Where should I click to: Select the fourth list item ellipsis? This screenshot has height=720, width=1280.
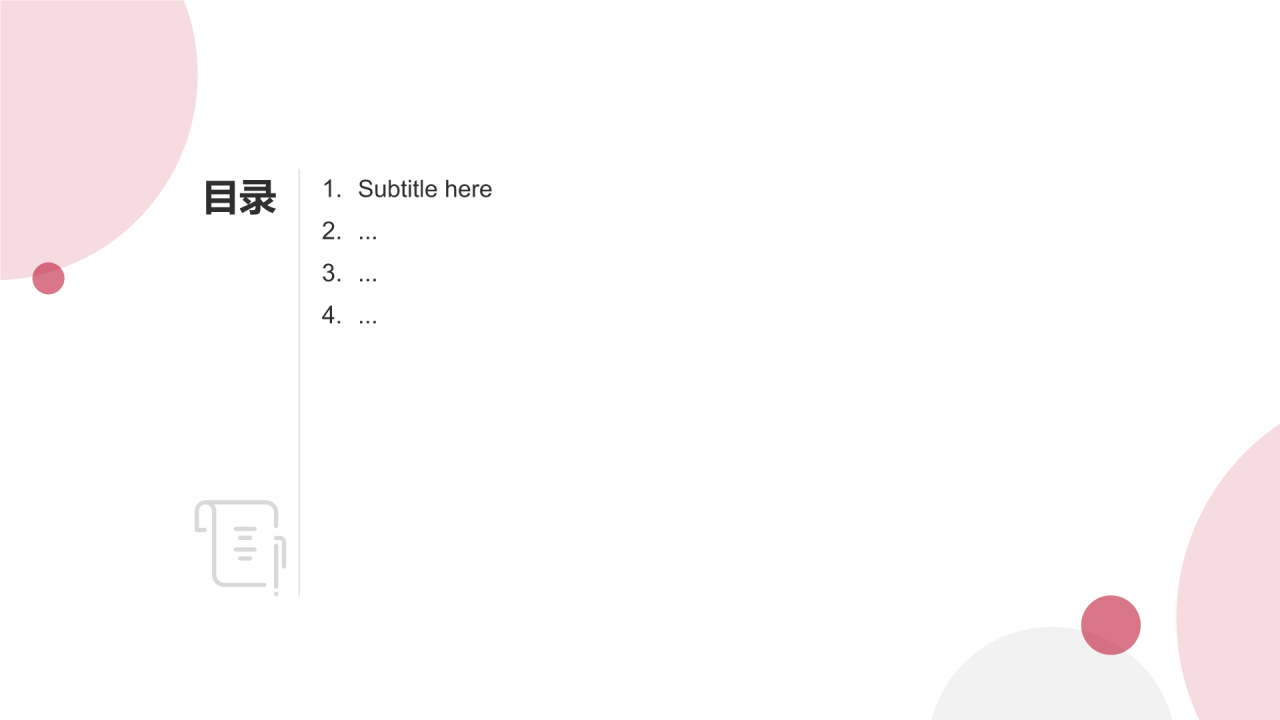(x=368, y=316)
